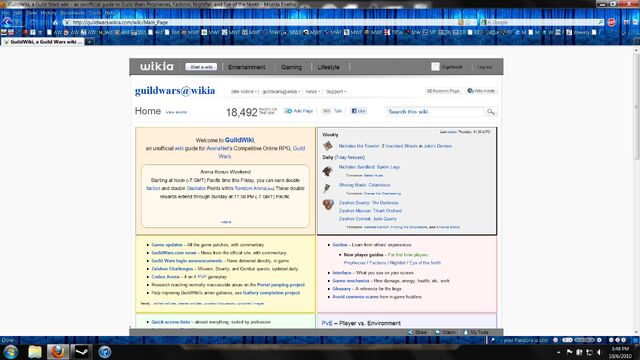640x360 pixels.
Task: Click the Watch icon in bottom bar
Action: click(x=438, y=332)
